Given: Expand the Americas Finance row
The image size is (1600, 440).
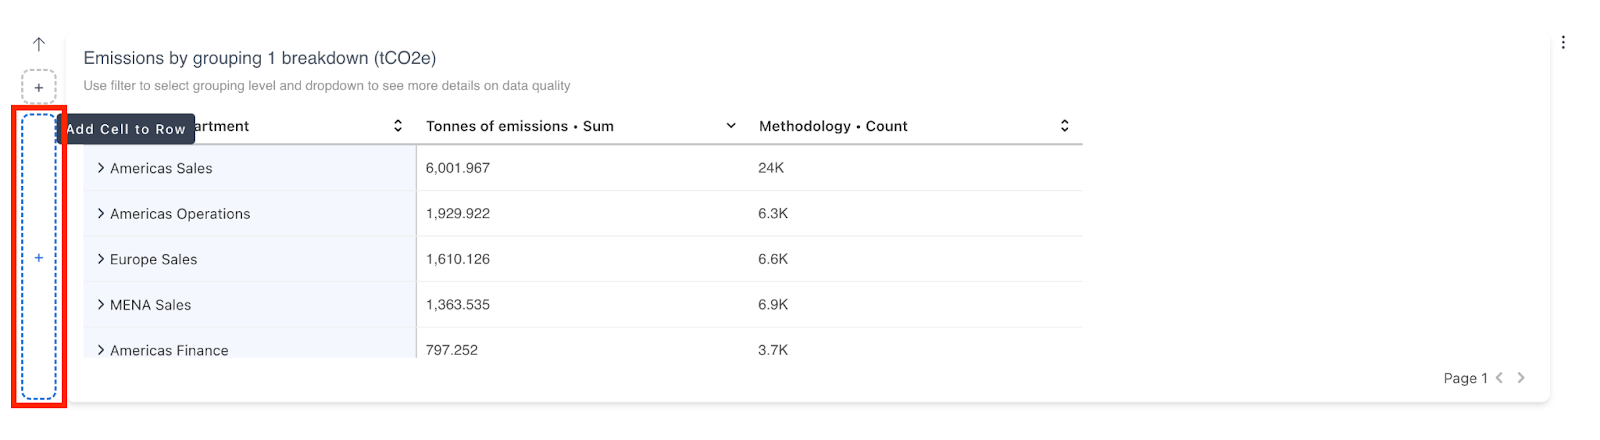Looking at the screenshot, I should (101, 350).
